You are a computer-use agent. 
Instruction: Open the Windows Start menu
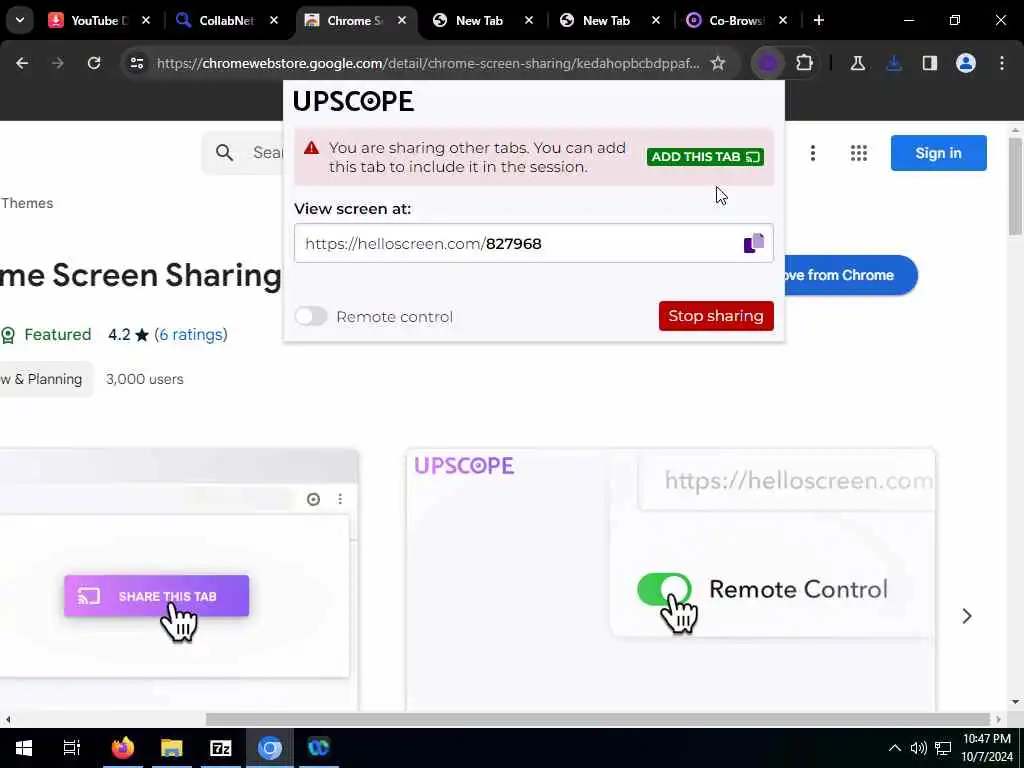tap(24, 748)
